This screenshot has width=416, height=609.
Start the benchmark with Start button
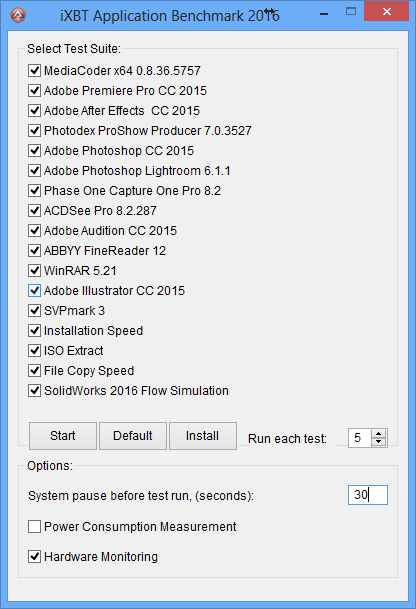[x=63, y=436]
